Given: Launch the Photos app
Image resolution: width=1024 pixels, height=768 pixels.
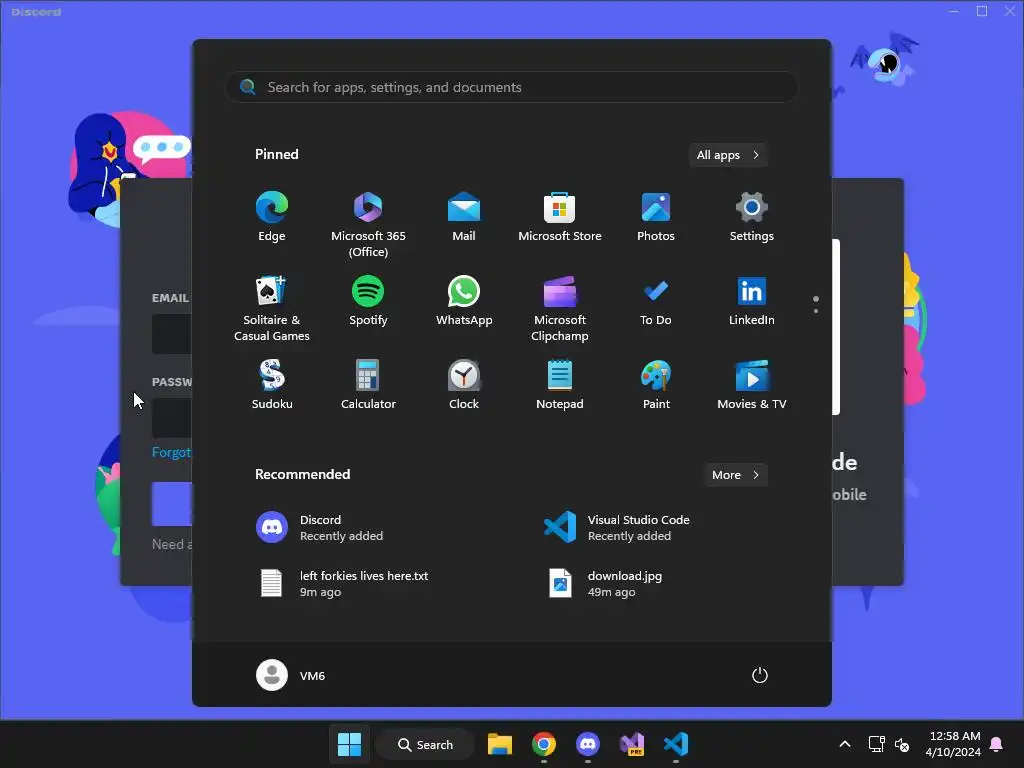Looking at the screenshot, I should [656, 218].
